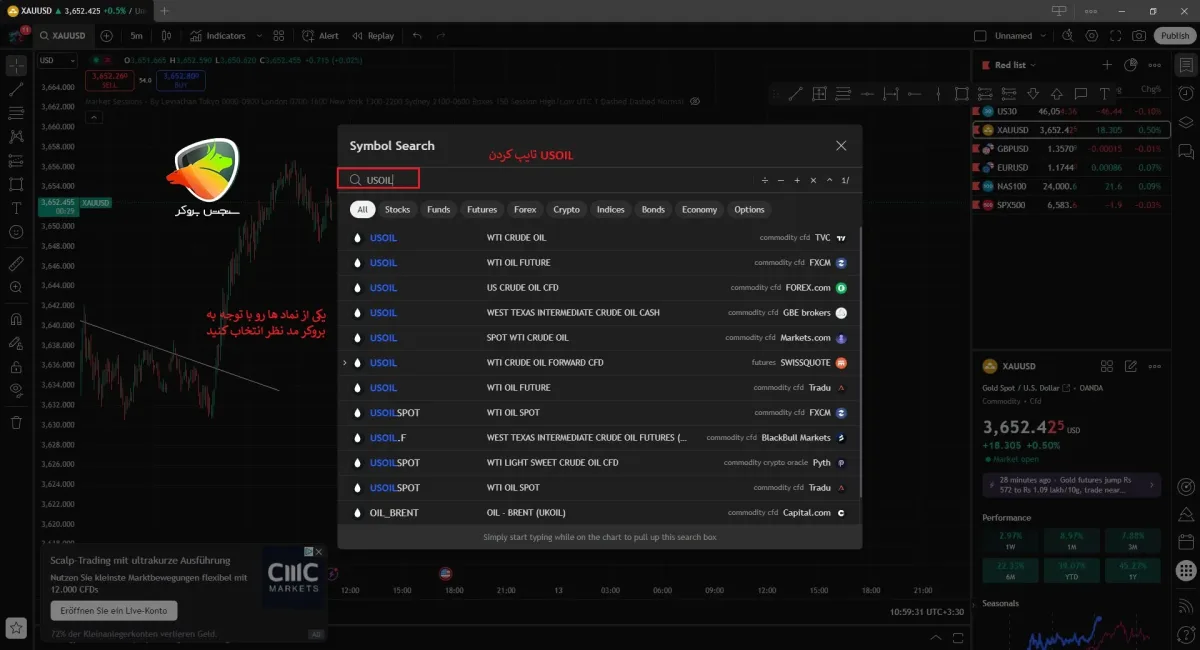This screenshot has width=1200, height=650.
Task: Open the Indicators dialog
Action: (x=218, y=36)
